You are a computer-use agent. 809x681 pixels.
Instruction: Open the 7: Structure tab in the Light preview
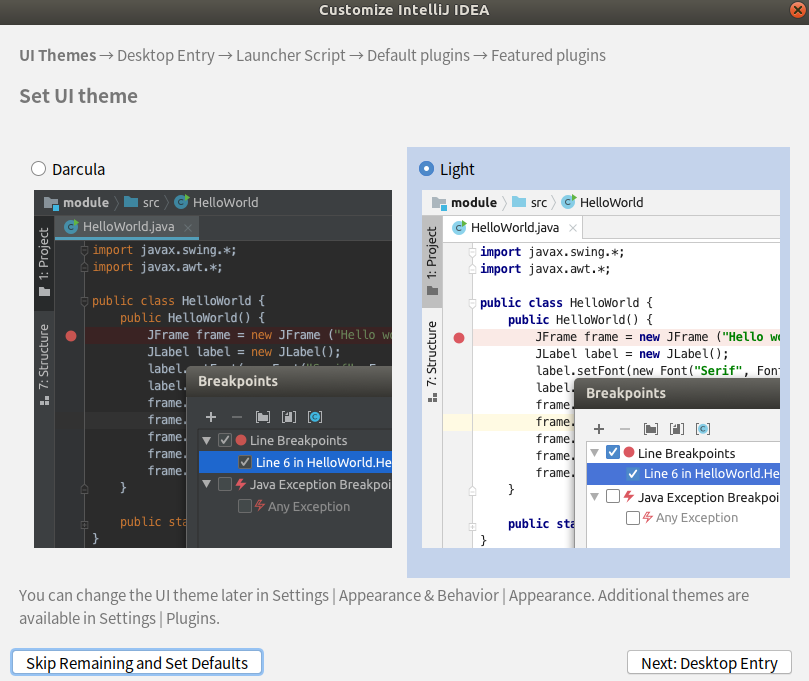click(432, 361)
